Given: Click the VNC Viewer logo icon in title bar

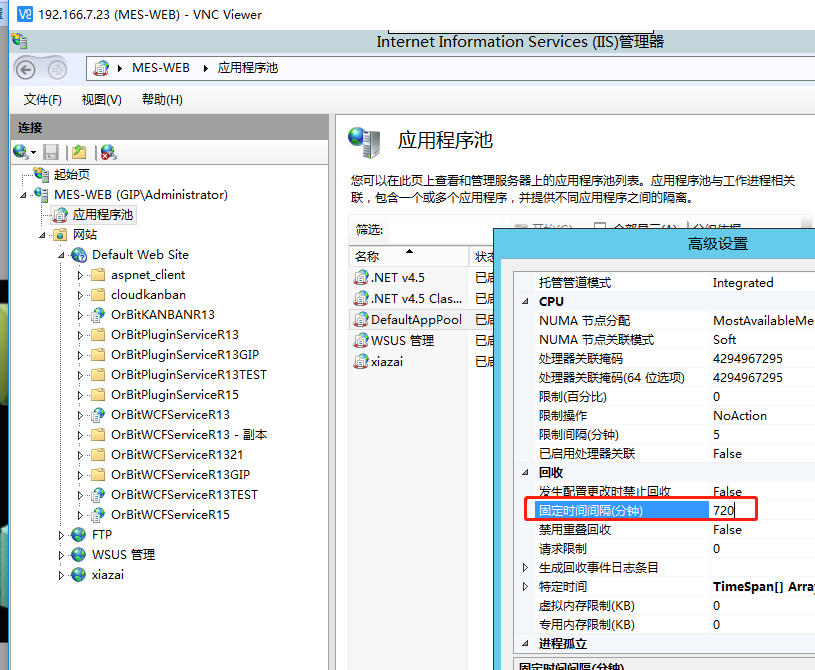Looking at the screenshot, I should point(25,14).
